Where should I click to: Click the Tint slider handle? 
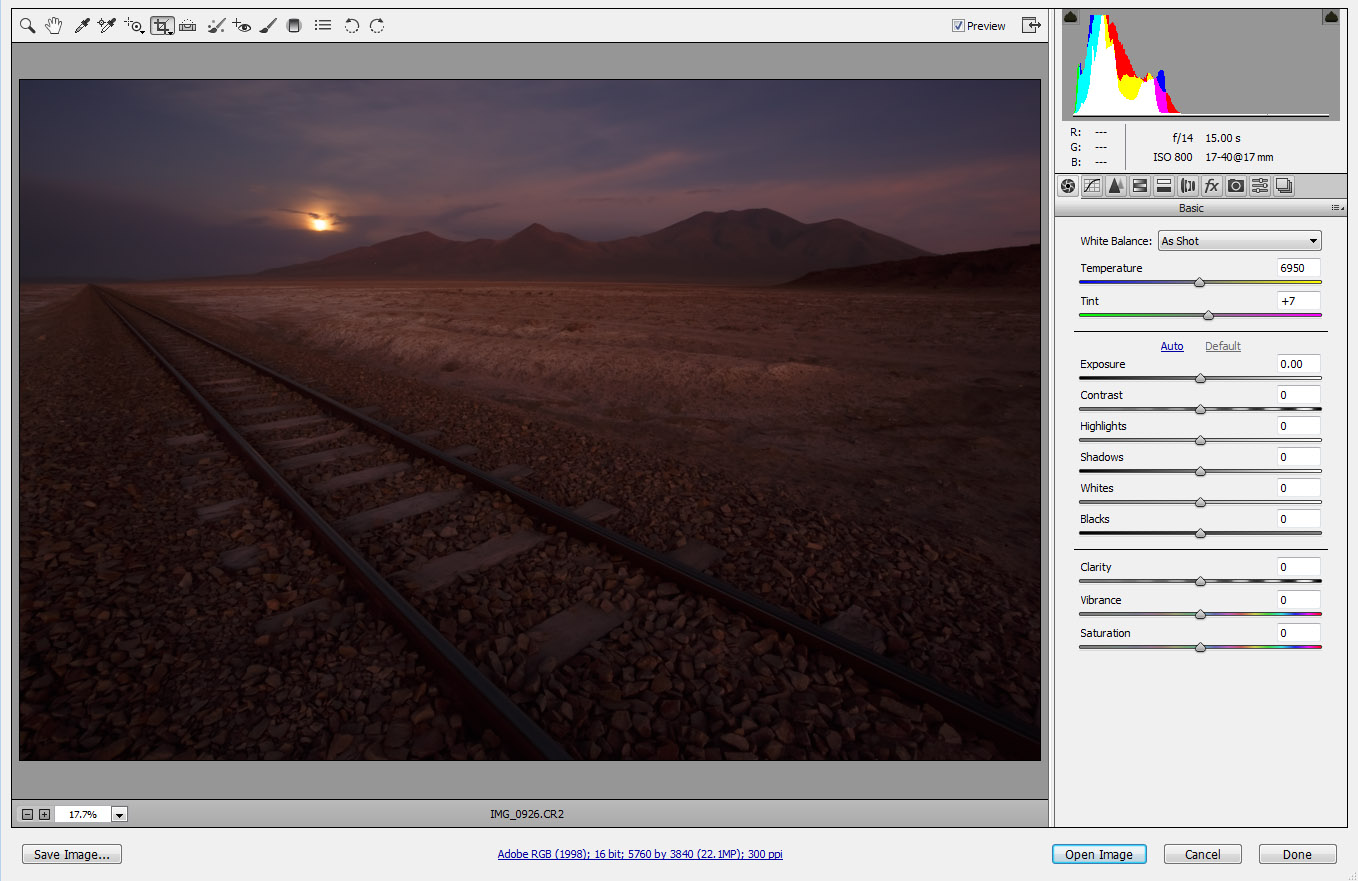point(1208,315)
